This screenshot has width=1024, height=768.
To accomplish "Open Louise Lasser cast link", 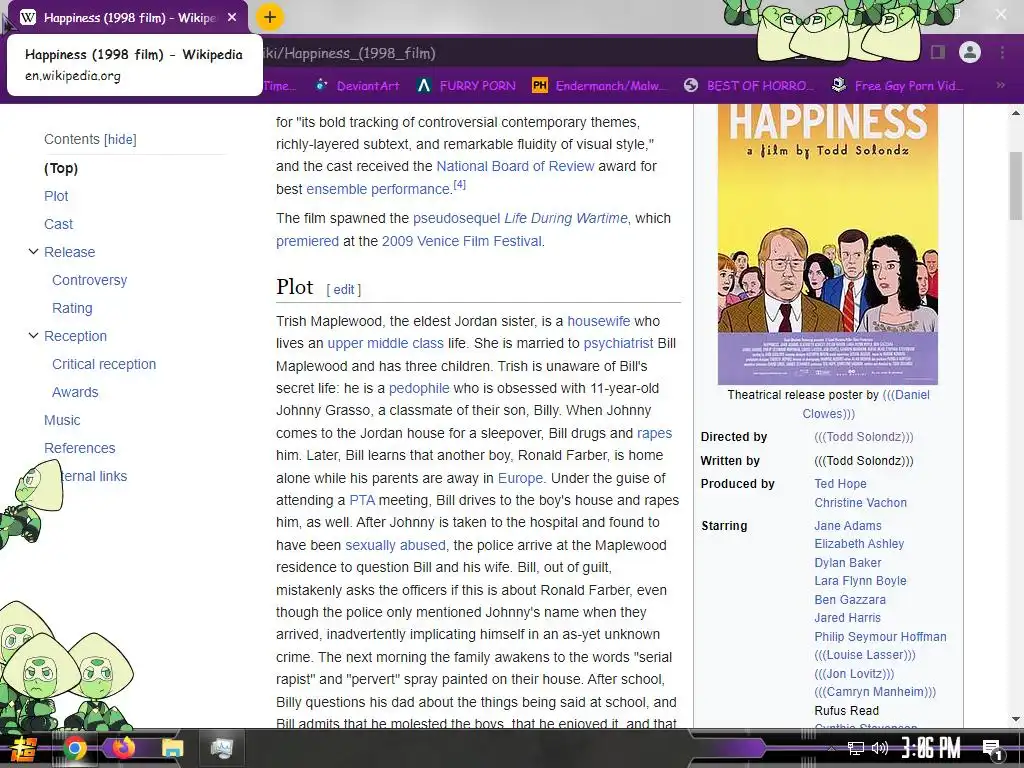I will click(865, 655).
